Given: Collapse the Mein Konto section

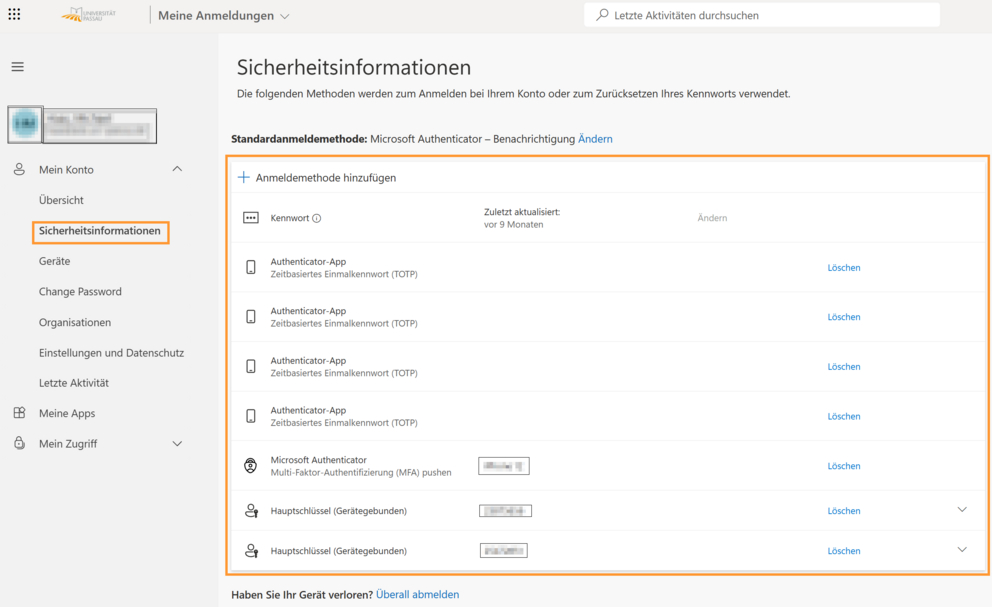Looking at the screenshot, I should 177,169.
